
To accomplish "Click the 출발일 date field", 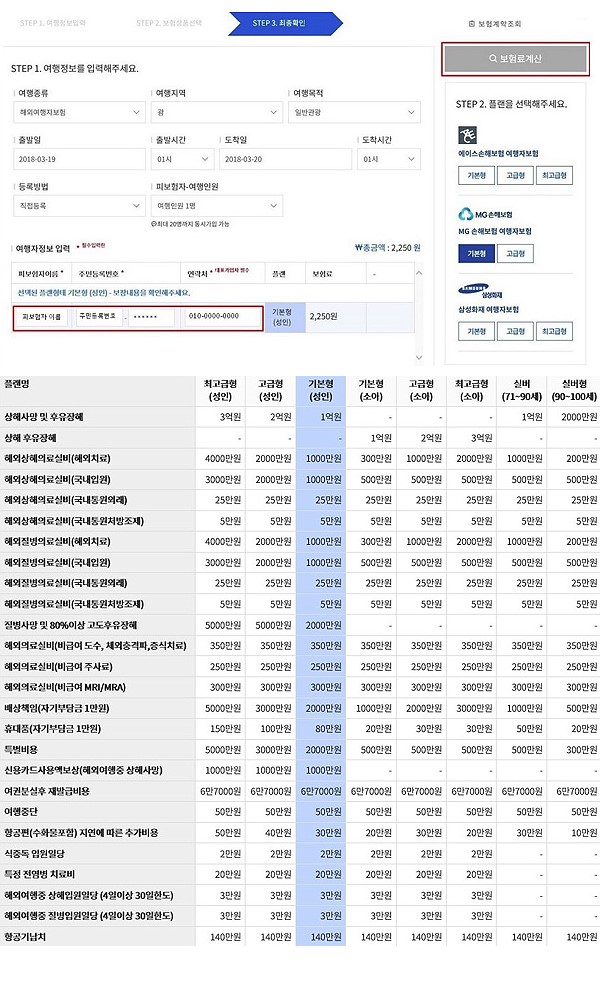I will tap(79, 160).
